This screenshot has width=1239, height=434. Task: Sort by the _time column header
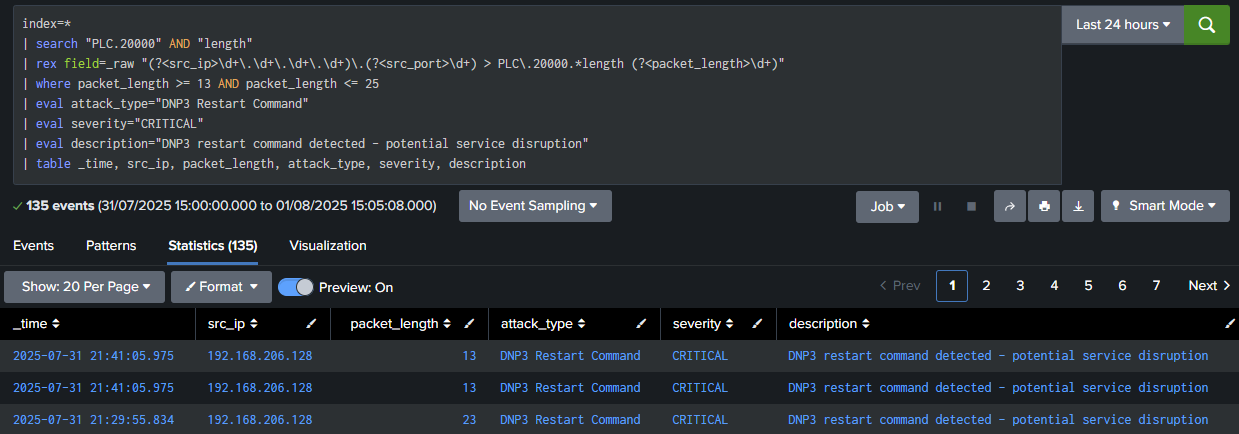(36, 324)
